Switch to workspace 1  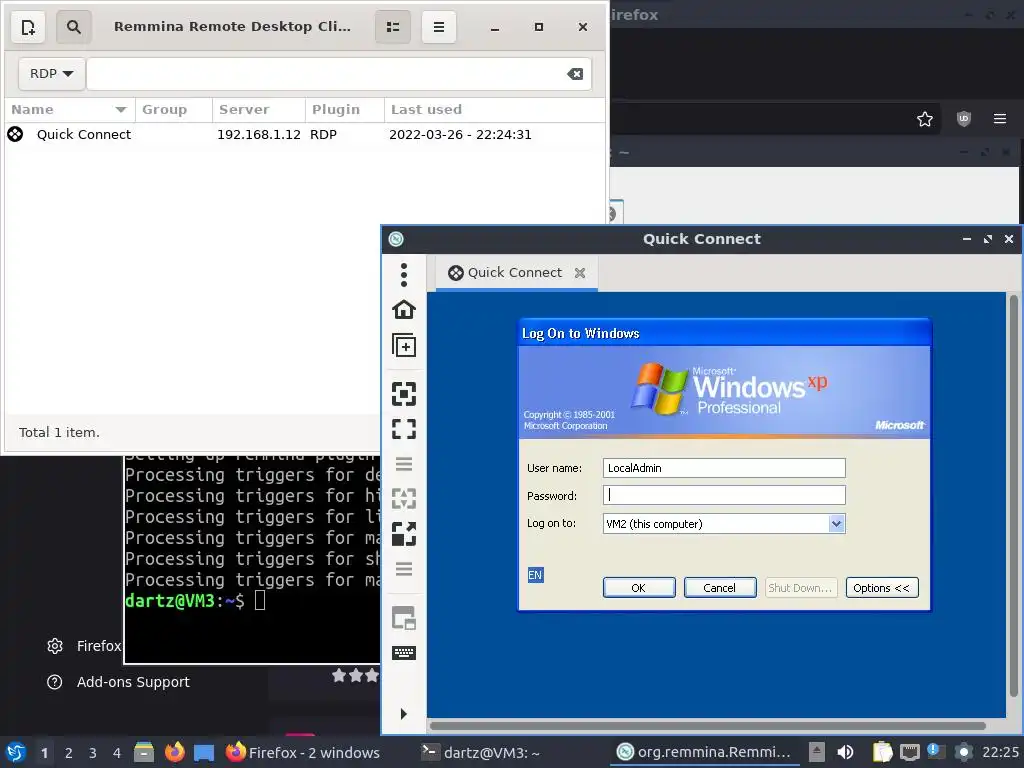[44, 753]
